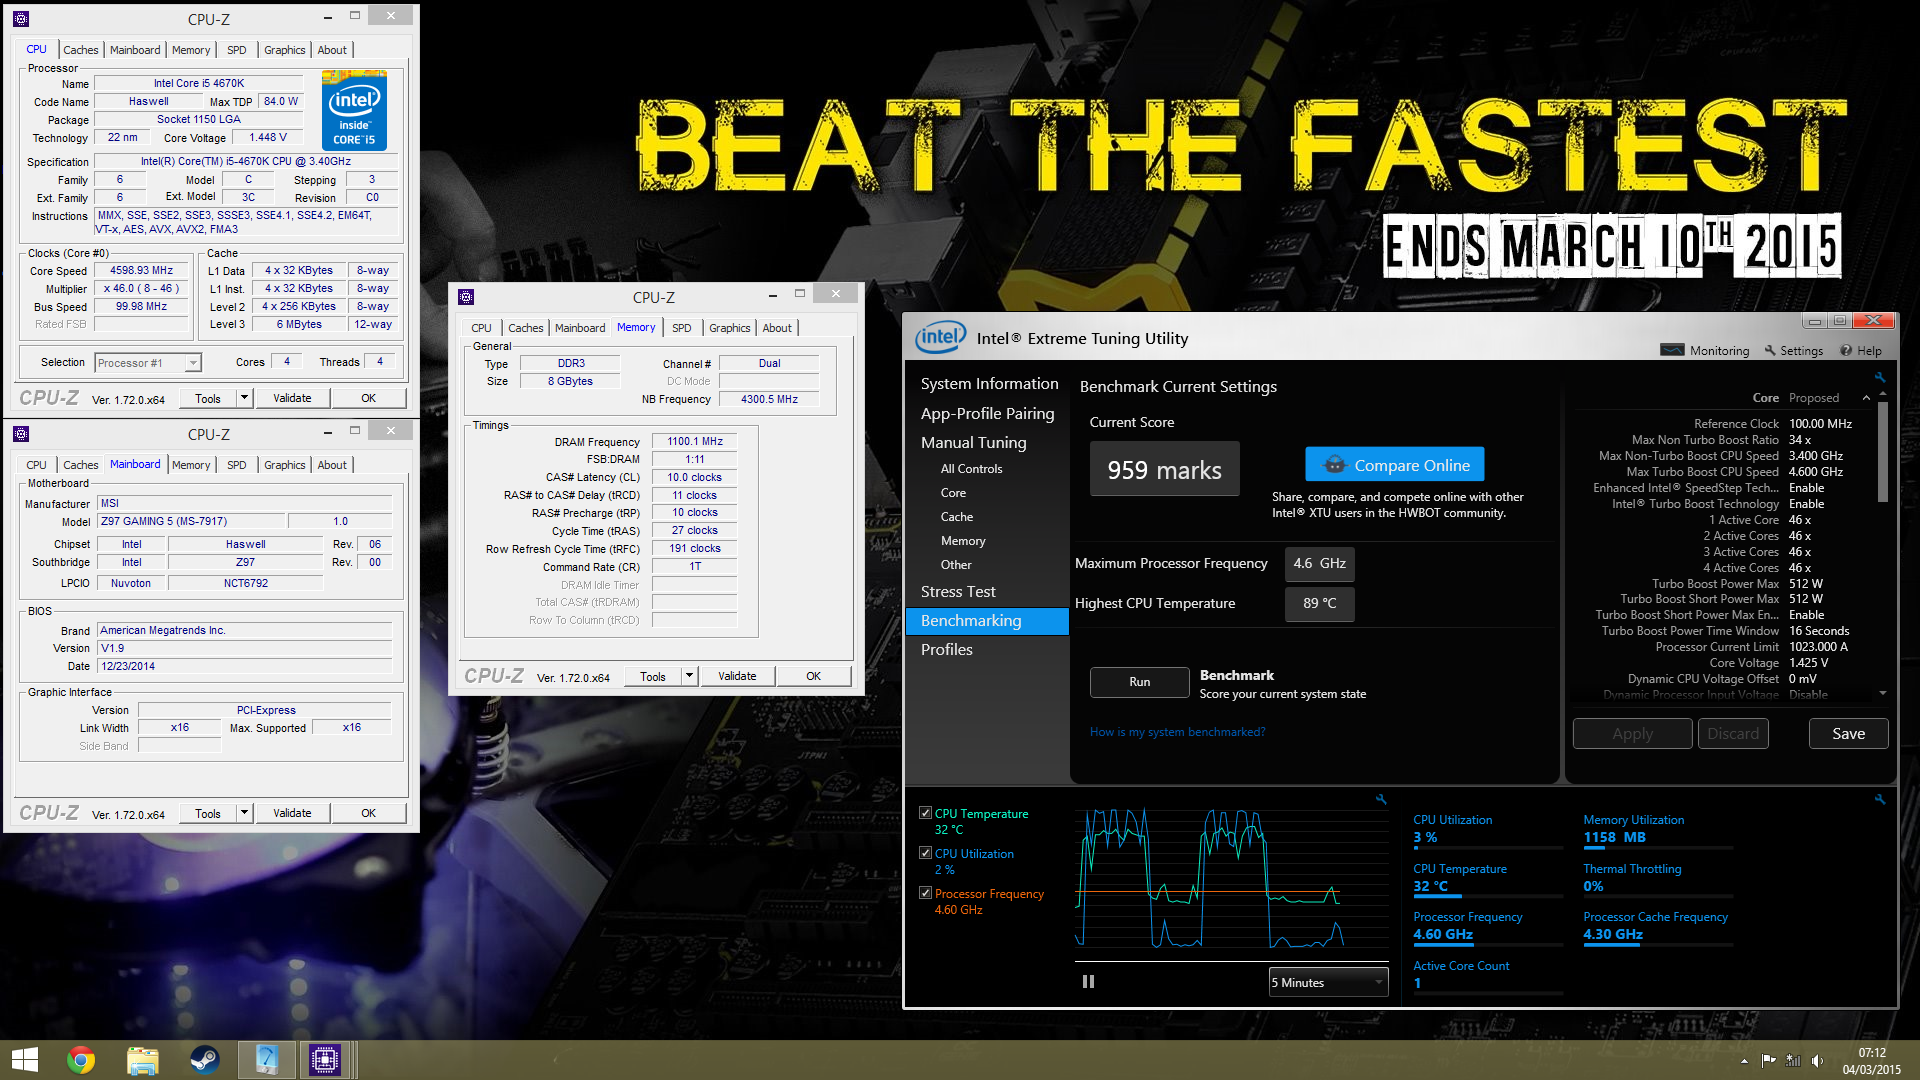Toggle CPU Temperature graph checkbox

coord(925,814)
